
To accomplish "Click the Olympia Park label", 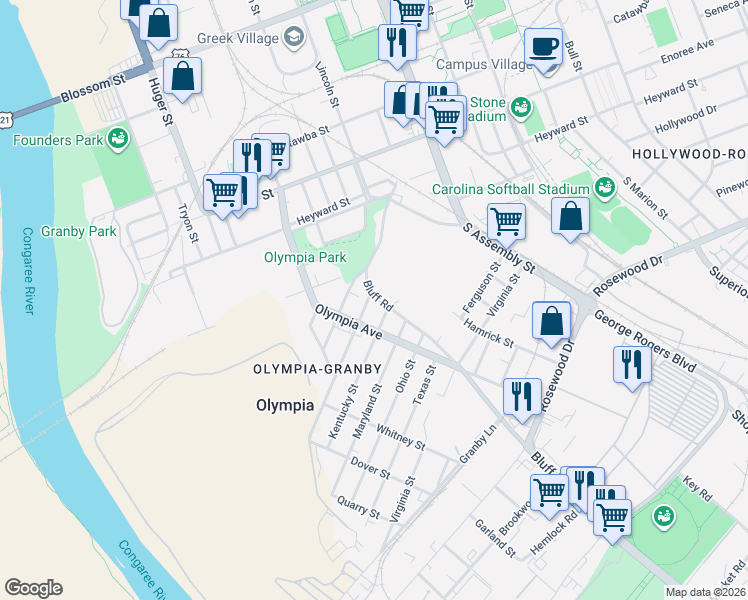I will [x=305, y=258].
